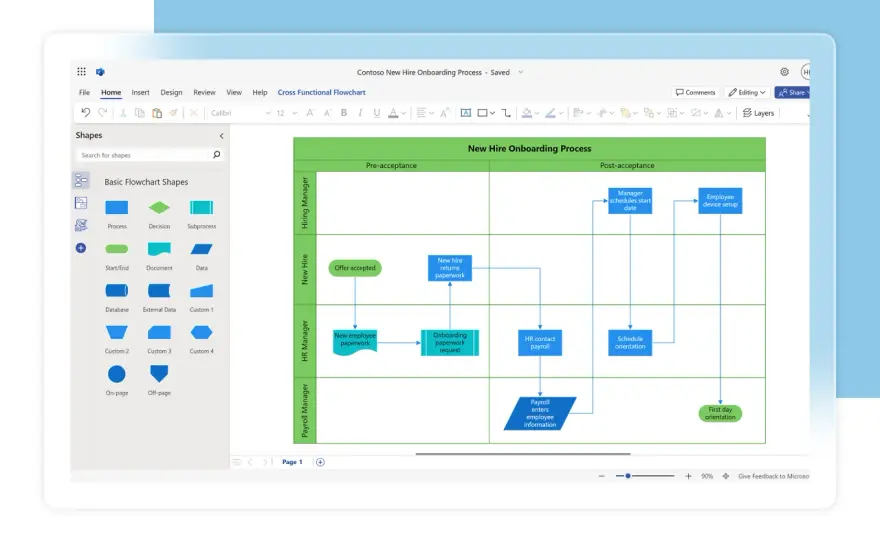Image resolution: width=880 pixels, height=540 pixels.
Task: Pick the Database shape
Action: coord(117,290)
